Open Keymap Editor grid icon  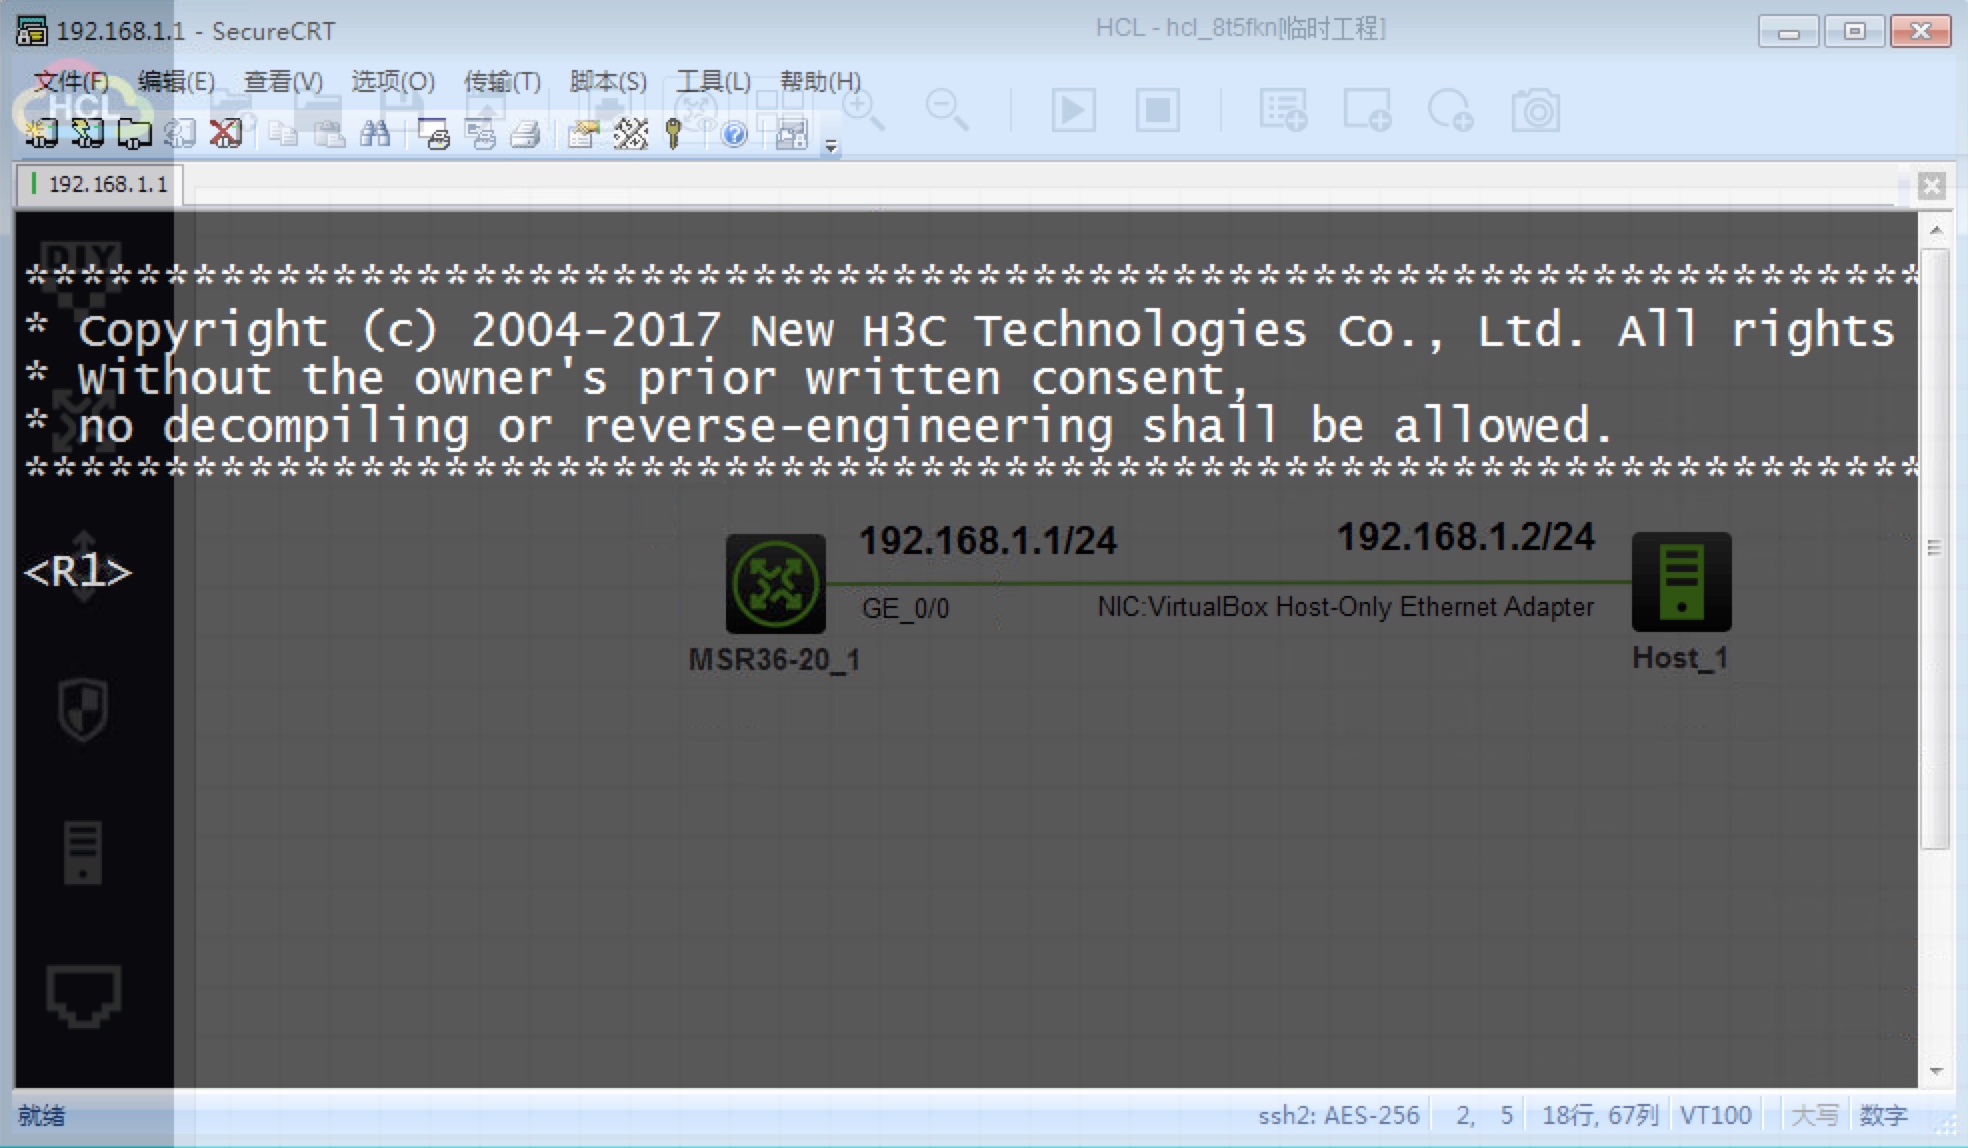(630, 134)
